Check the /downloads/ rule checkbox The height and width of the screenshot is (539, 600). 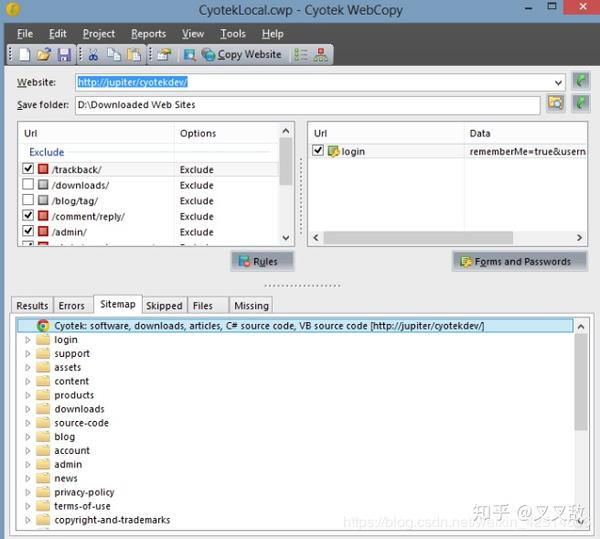(28, 184)
